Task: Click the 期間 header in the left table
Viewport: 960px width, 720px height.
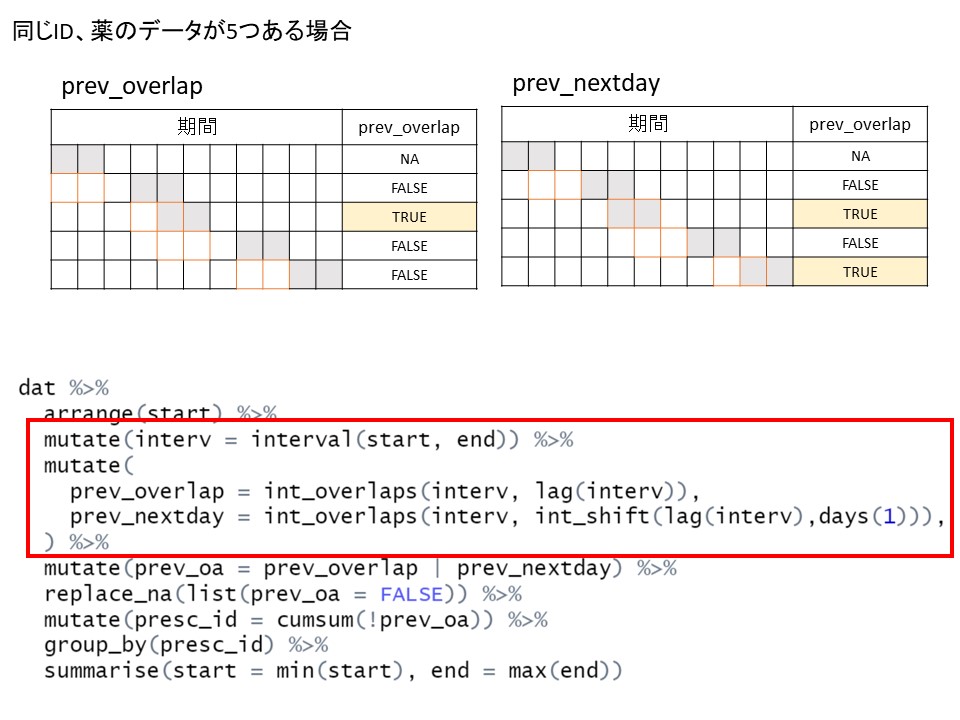Action: [197, 127]
